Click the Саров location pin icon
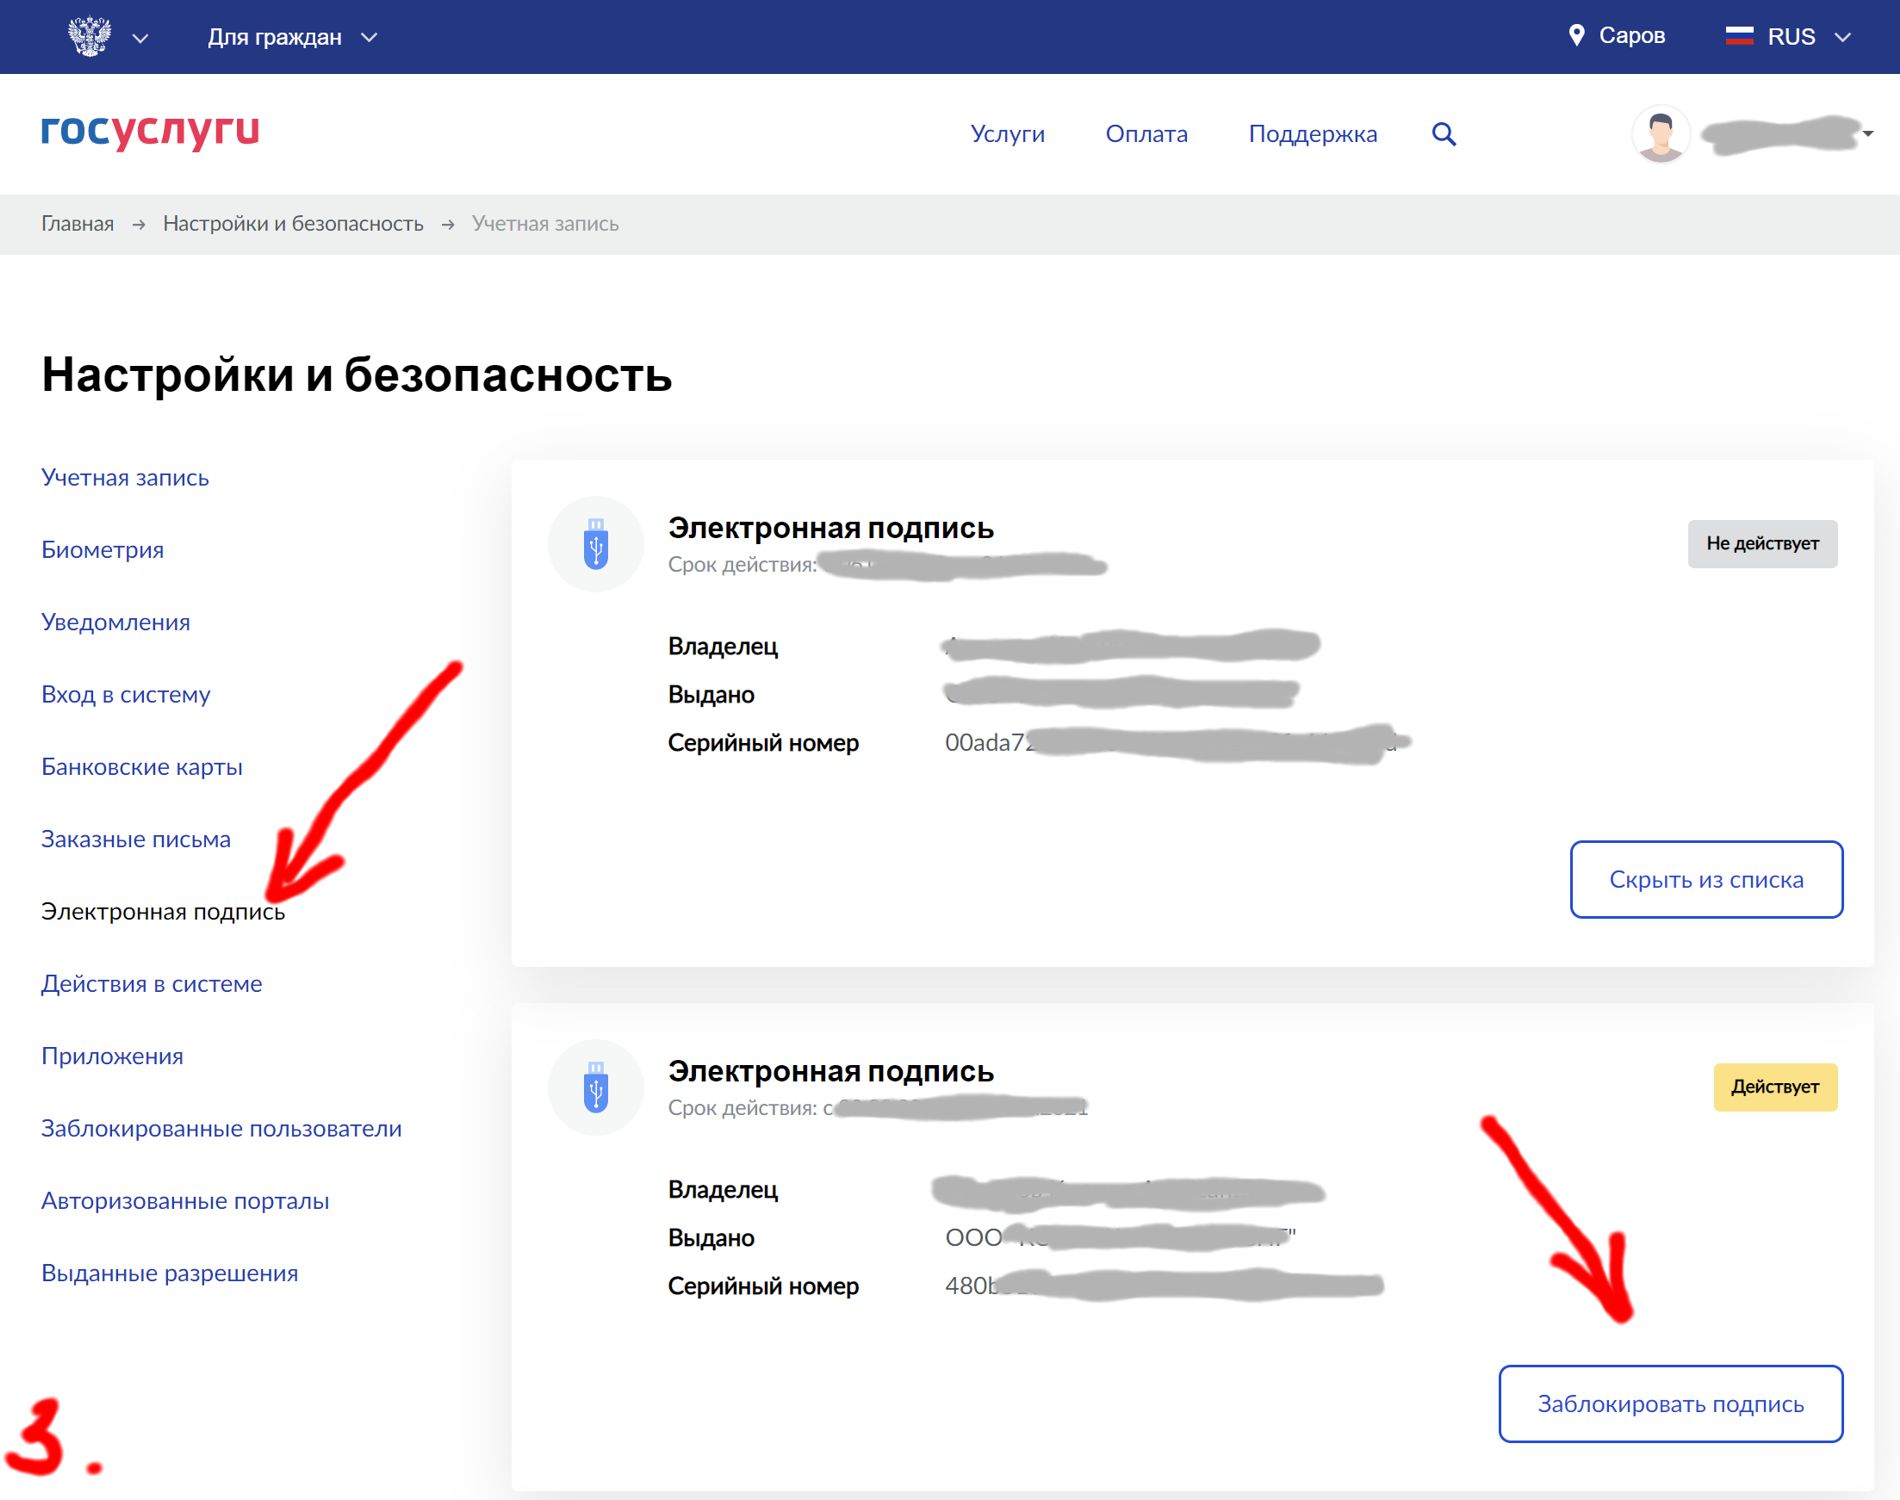 (x=1576, y=36)
